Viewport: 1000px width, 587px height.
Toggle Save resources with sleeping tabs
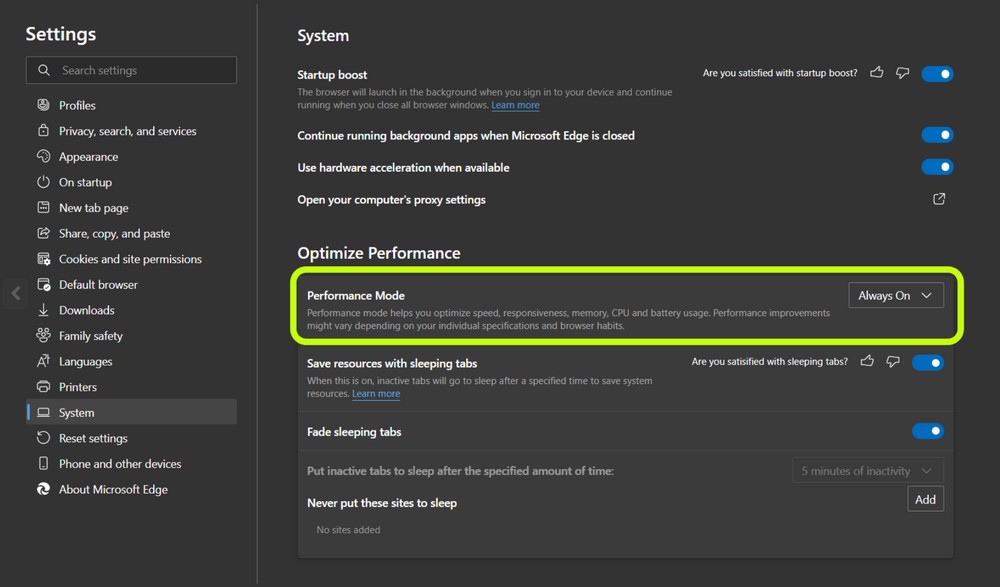click(x=928, y=363)
